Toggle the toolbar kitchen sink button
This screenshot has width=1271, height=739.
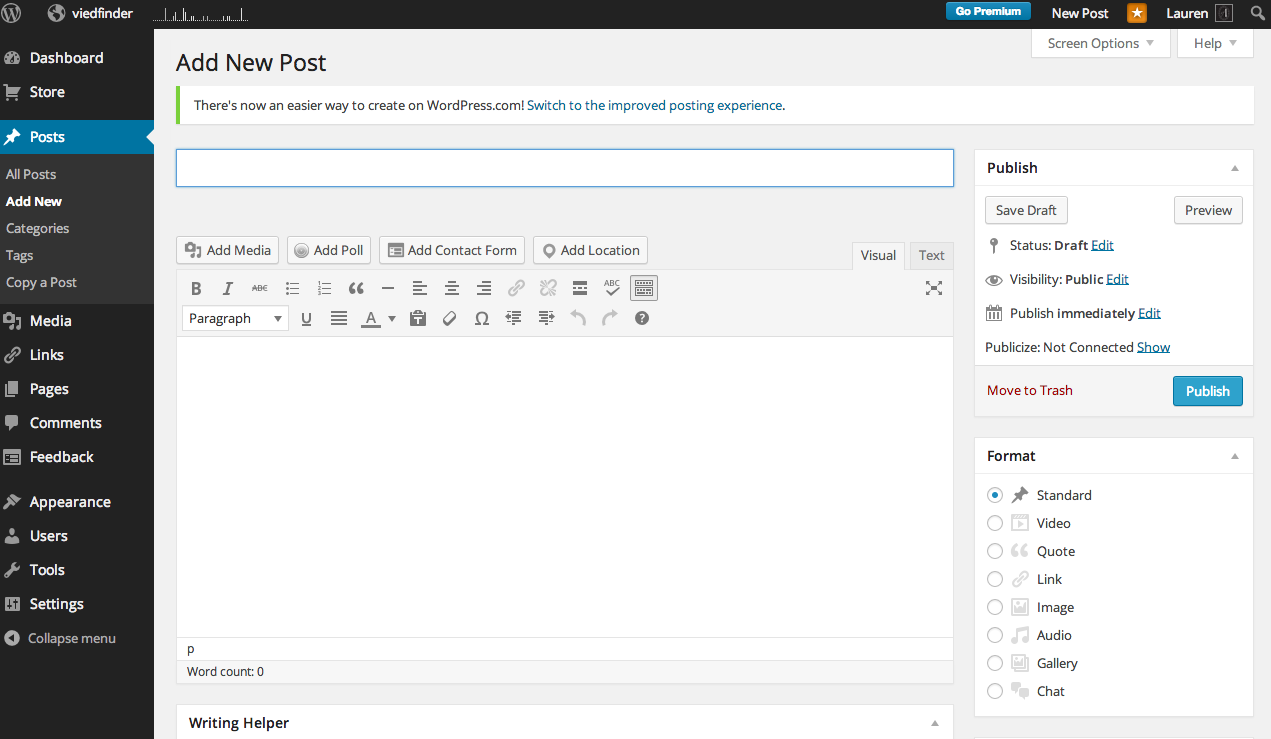pyautogui.click(x=644, y=289)
